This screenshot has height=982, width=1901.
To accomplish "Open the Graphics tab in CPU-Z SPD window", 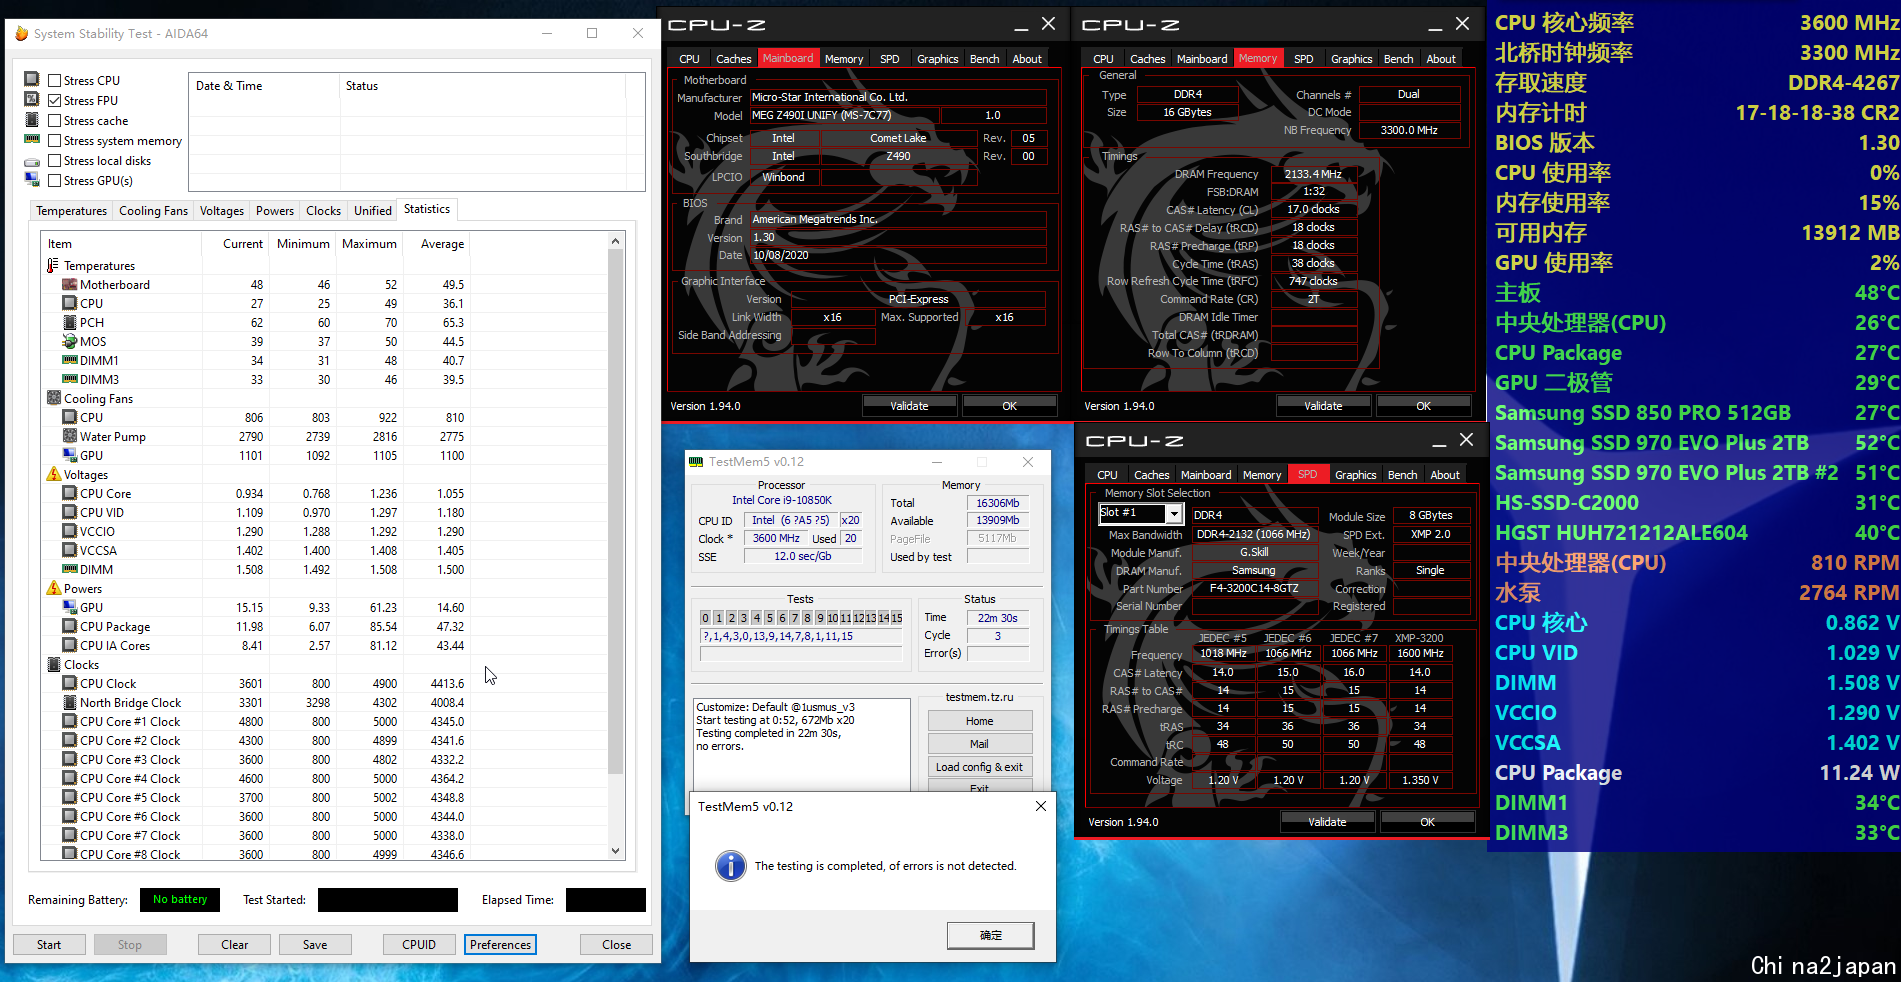I will pos(1355,475).
